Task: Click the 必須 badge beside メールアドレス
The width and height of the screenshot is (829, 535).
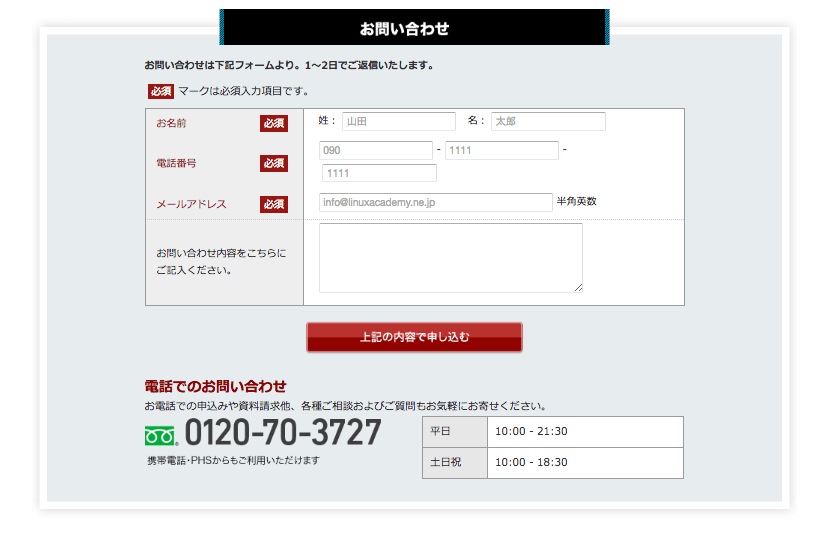Action: point(274,204)
